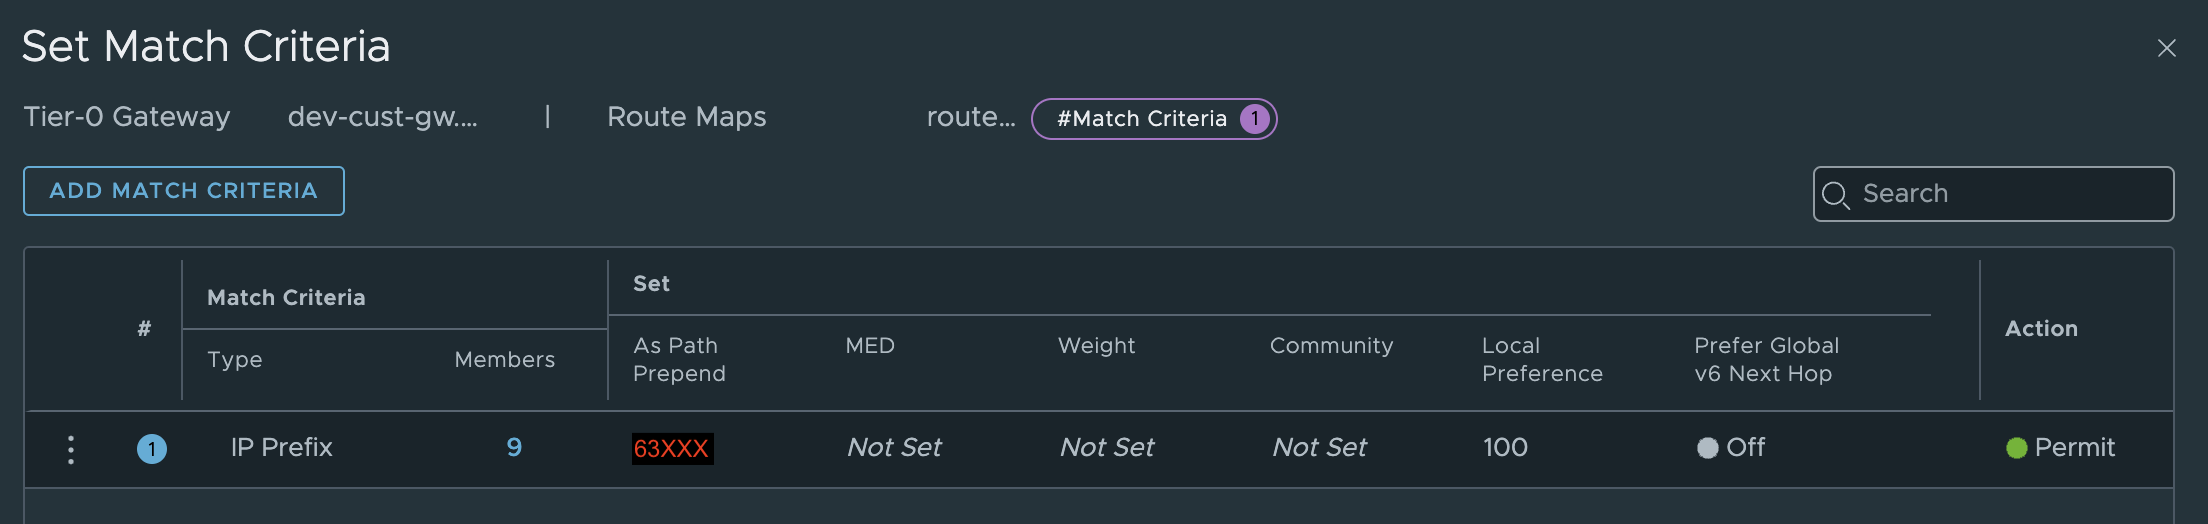Click the row number 1 badge
Screen dimensions: 2208x524
[152, 449]
